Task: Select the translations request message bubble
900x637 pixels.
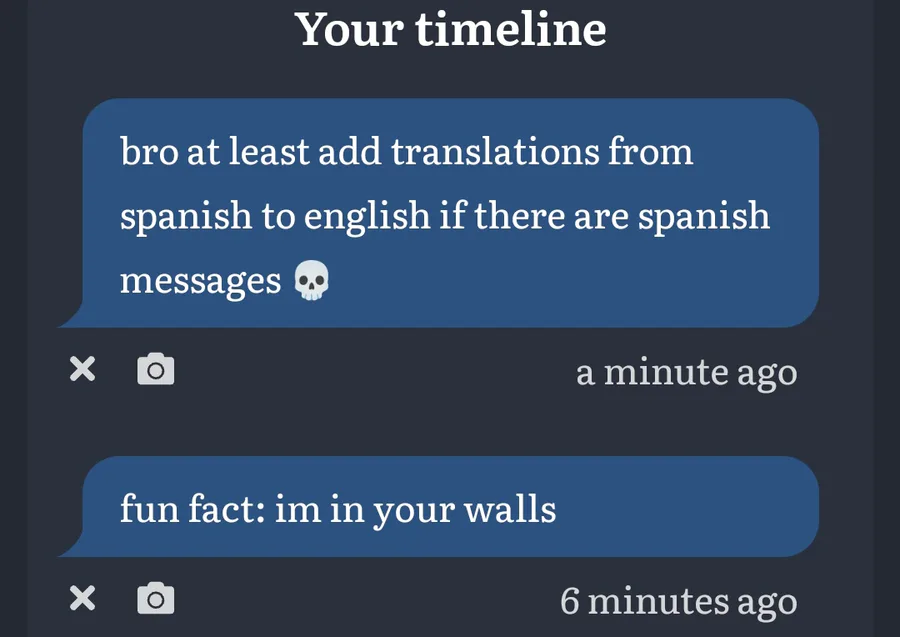Action: pos(439,213)
